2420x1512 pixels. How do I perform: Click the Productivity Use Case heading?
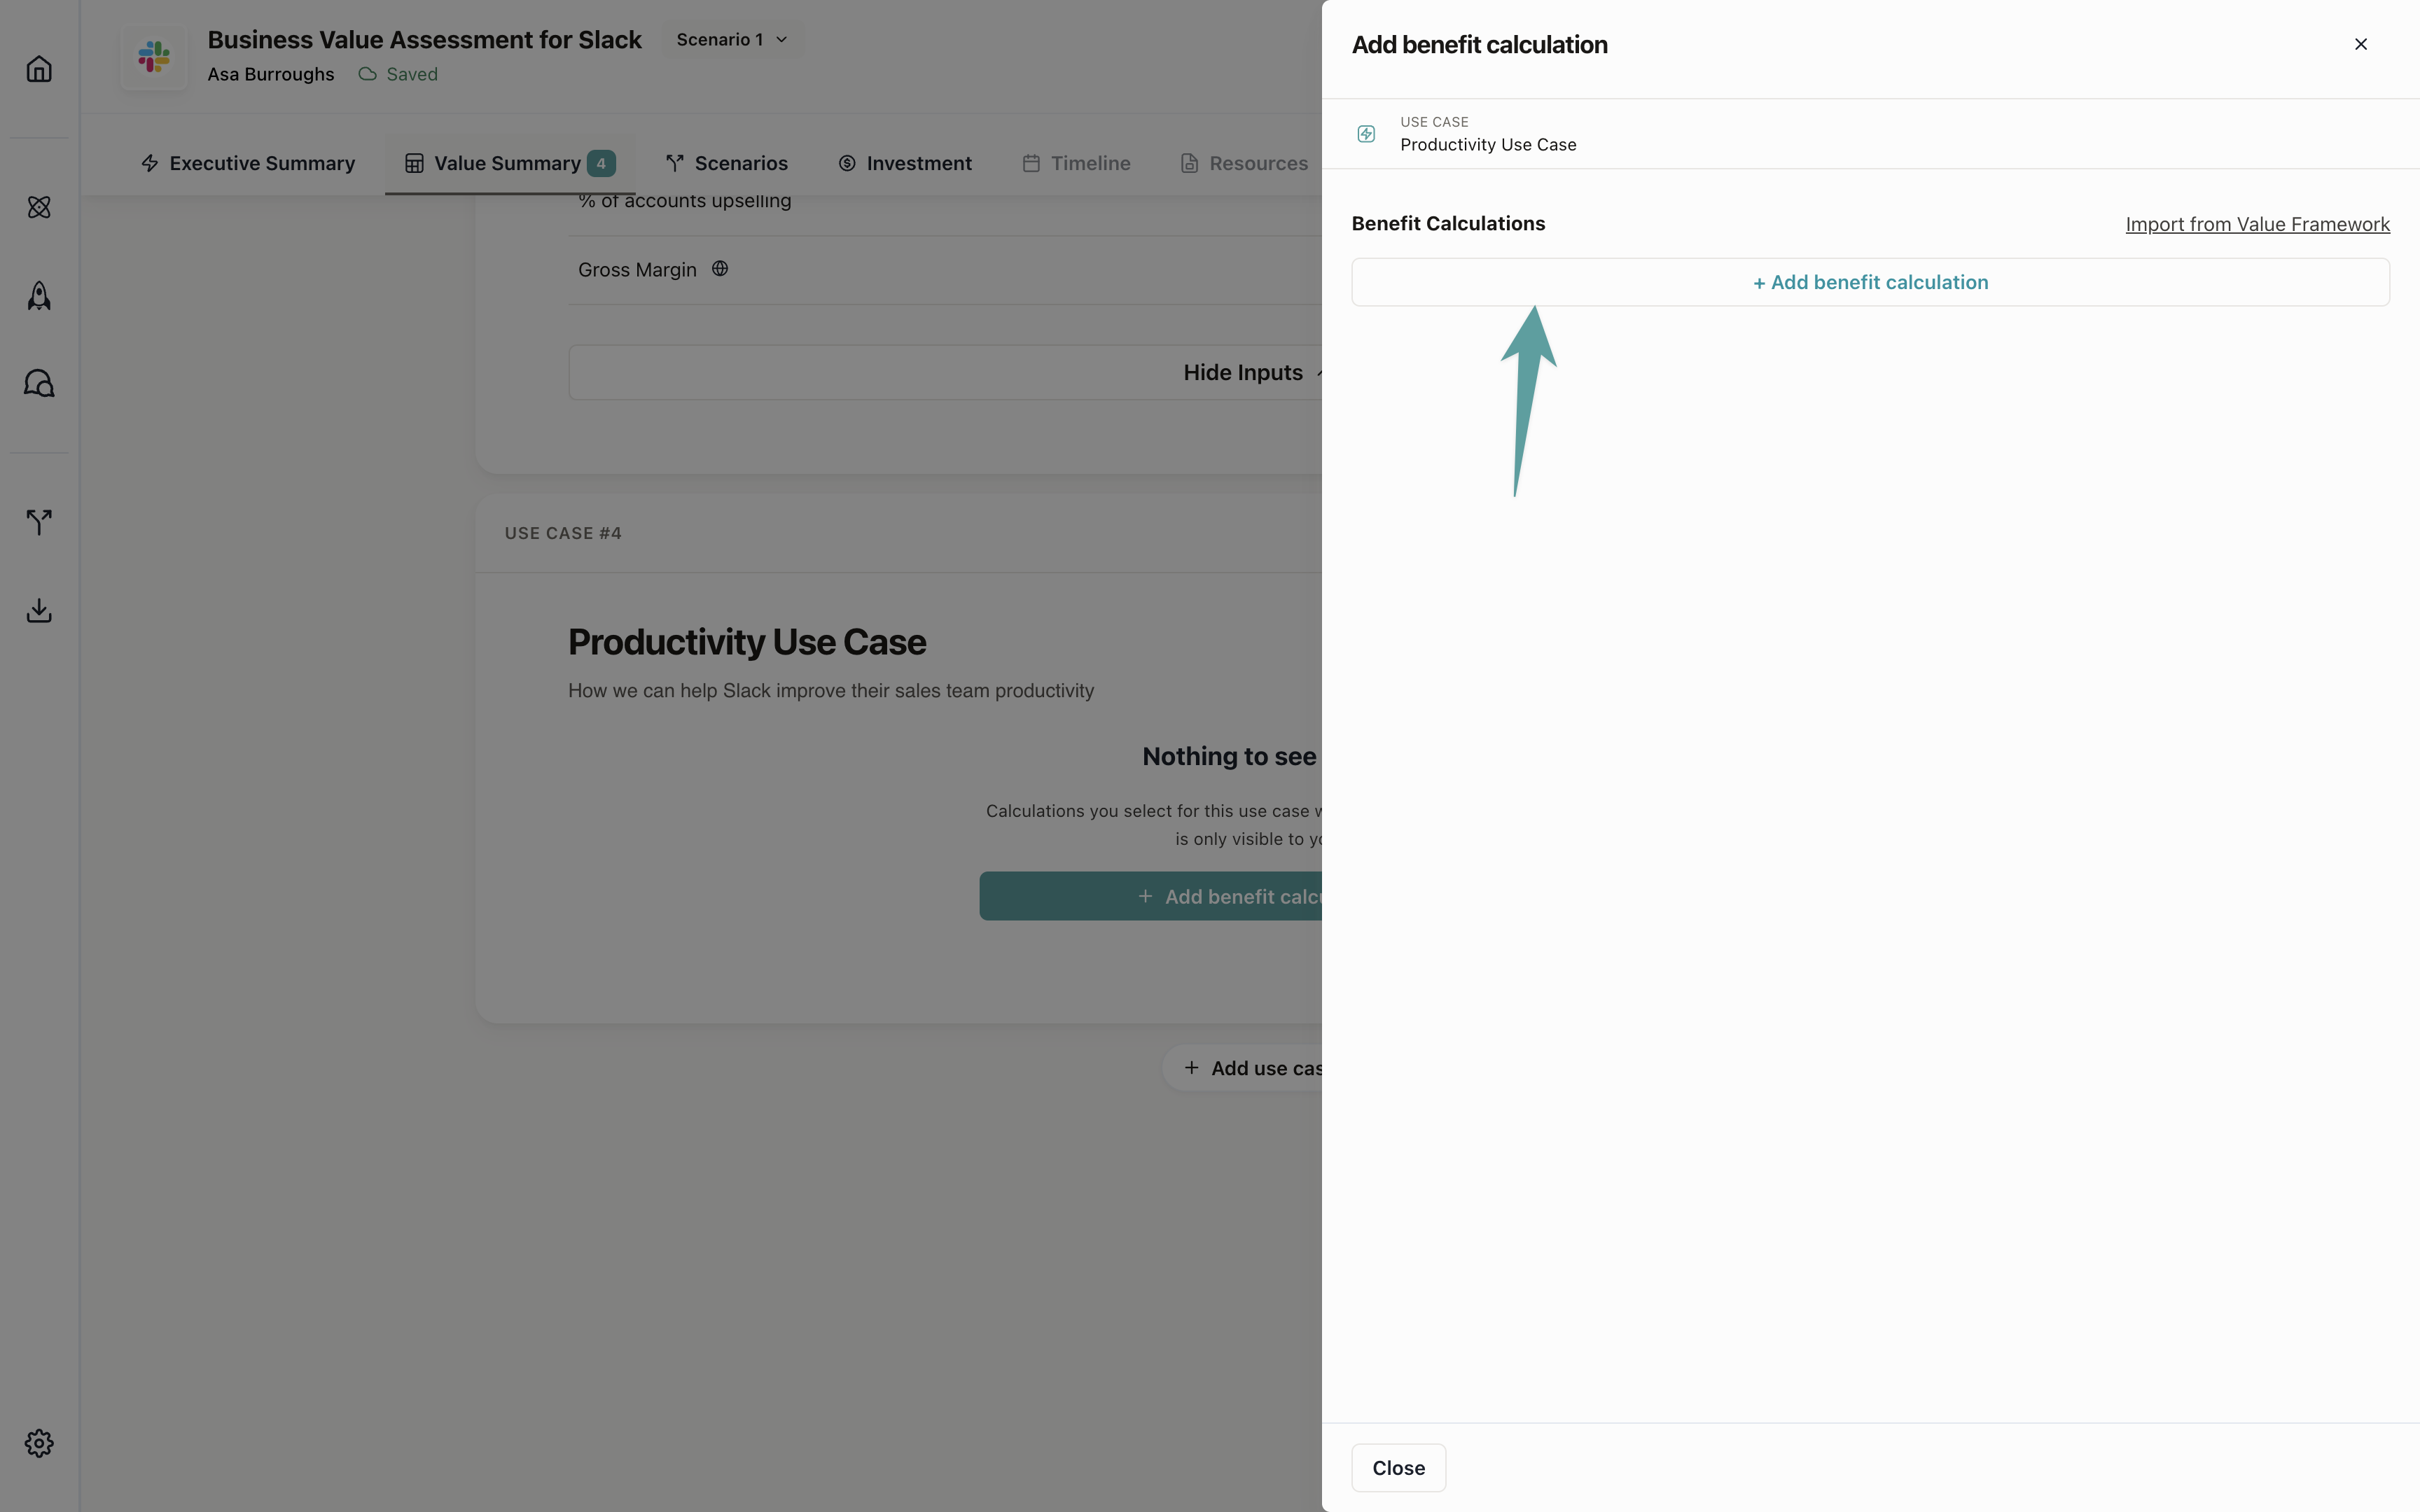coord(747,642)
